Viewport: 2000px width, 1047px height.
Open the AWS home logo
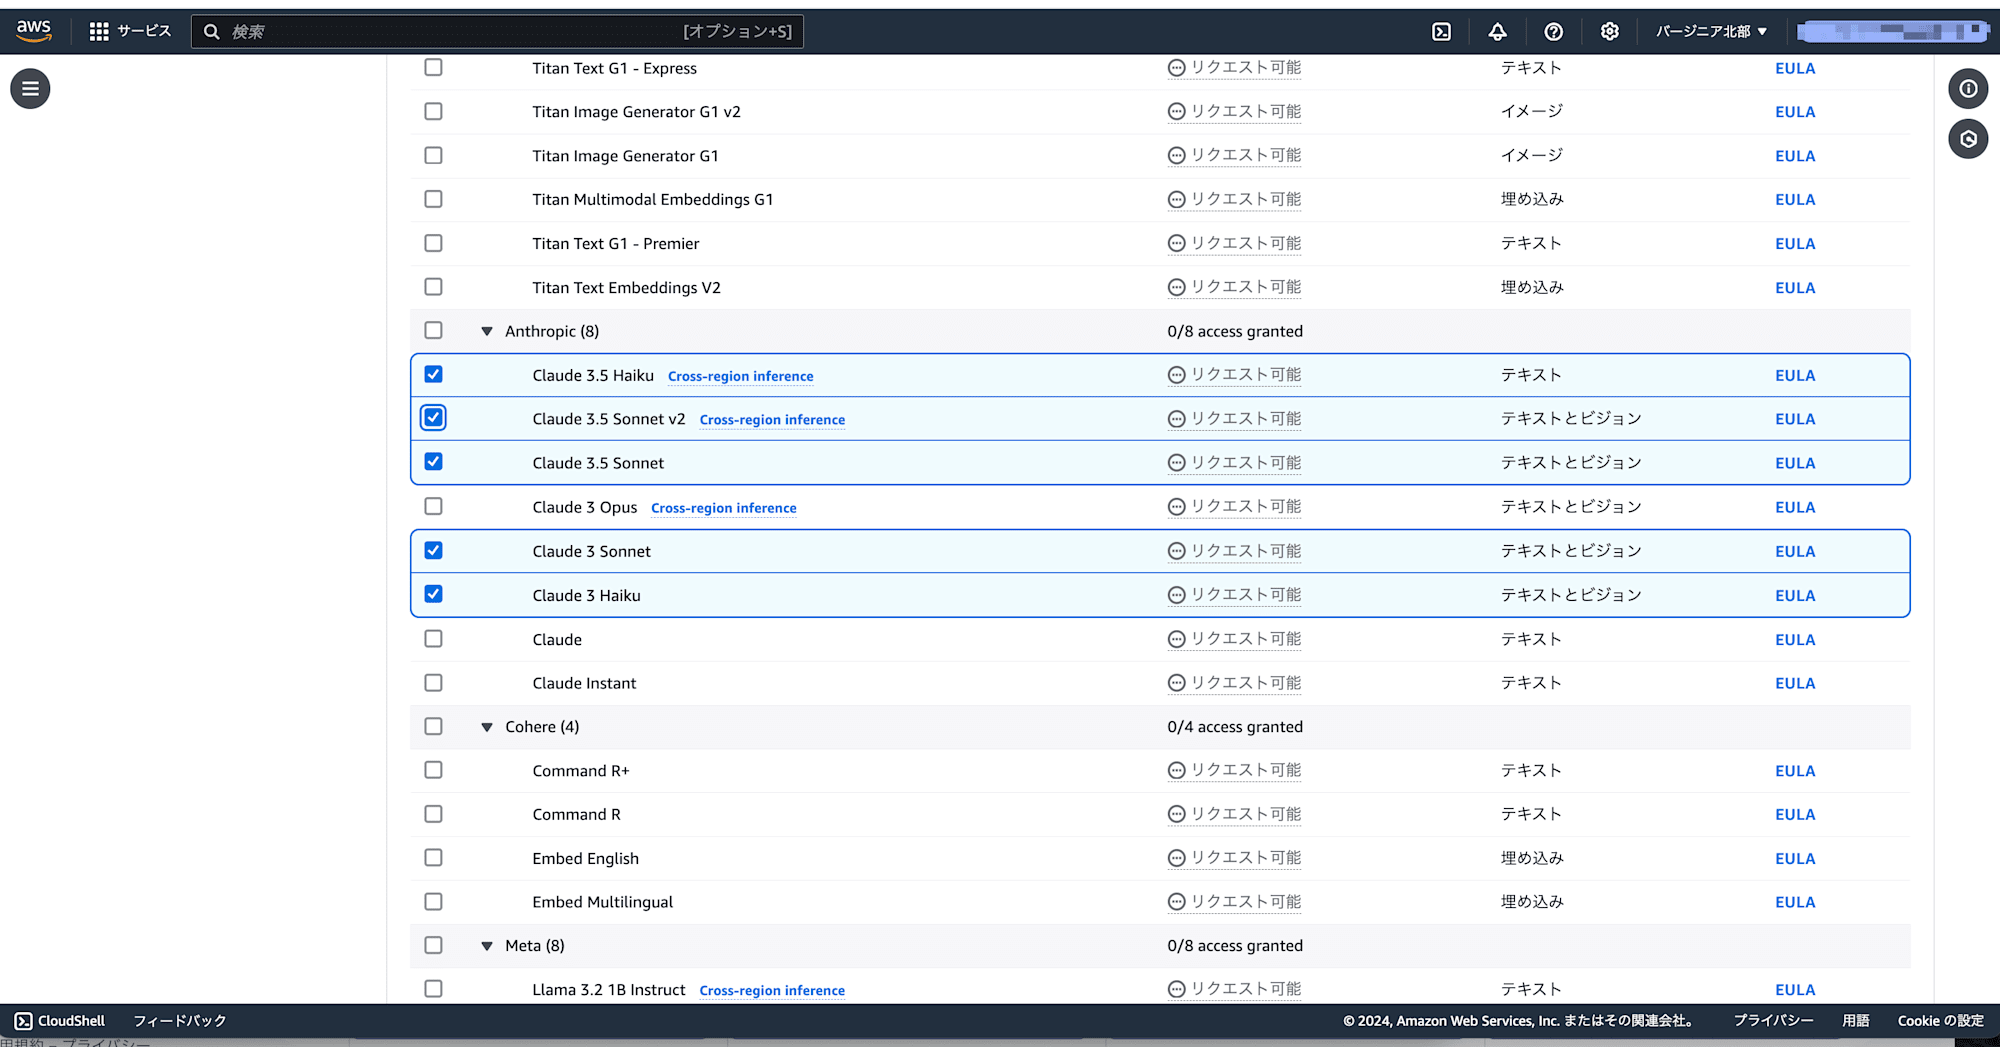coord(34,31)
